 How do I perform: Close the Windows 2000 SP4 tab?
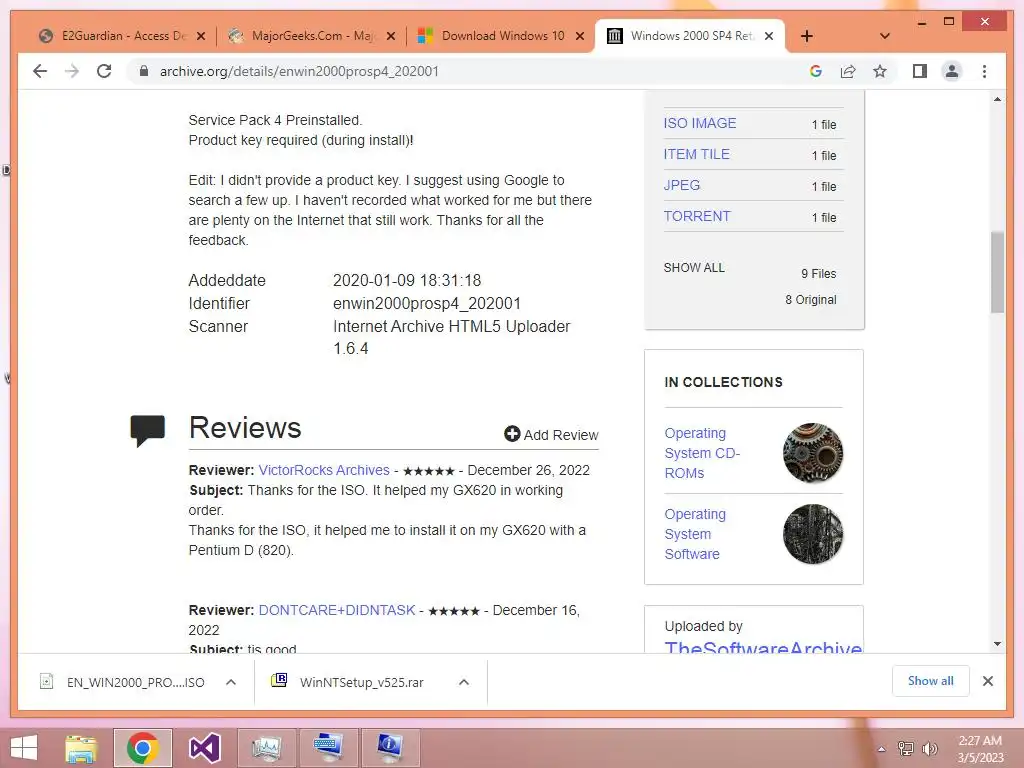click(x=769, y=36)
